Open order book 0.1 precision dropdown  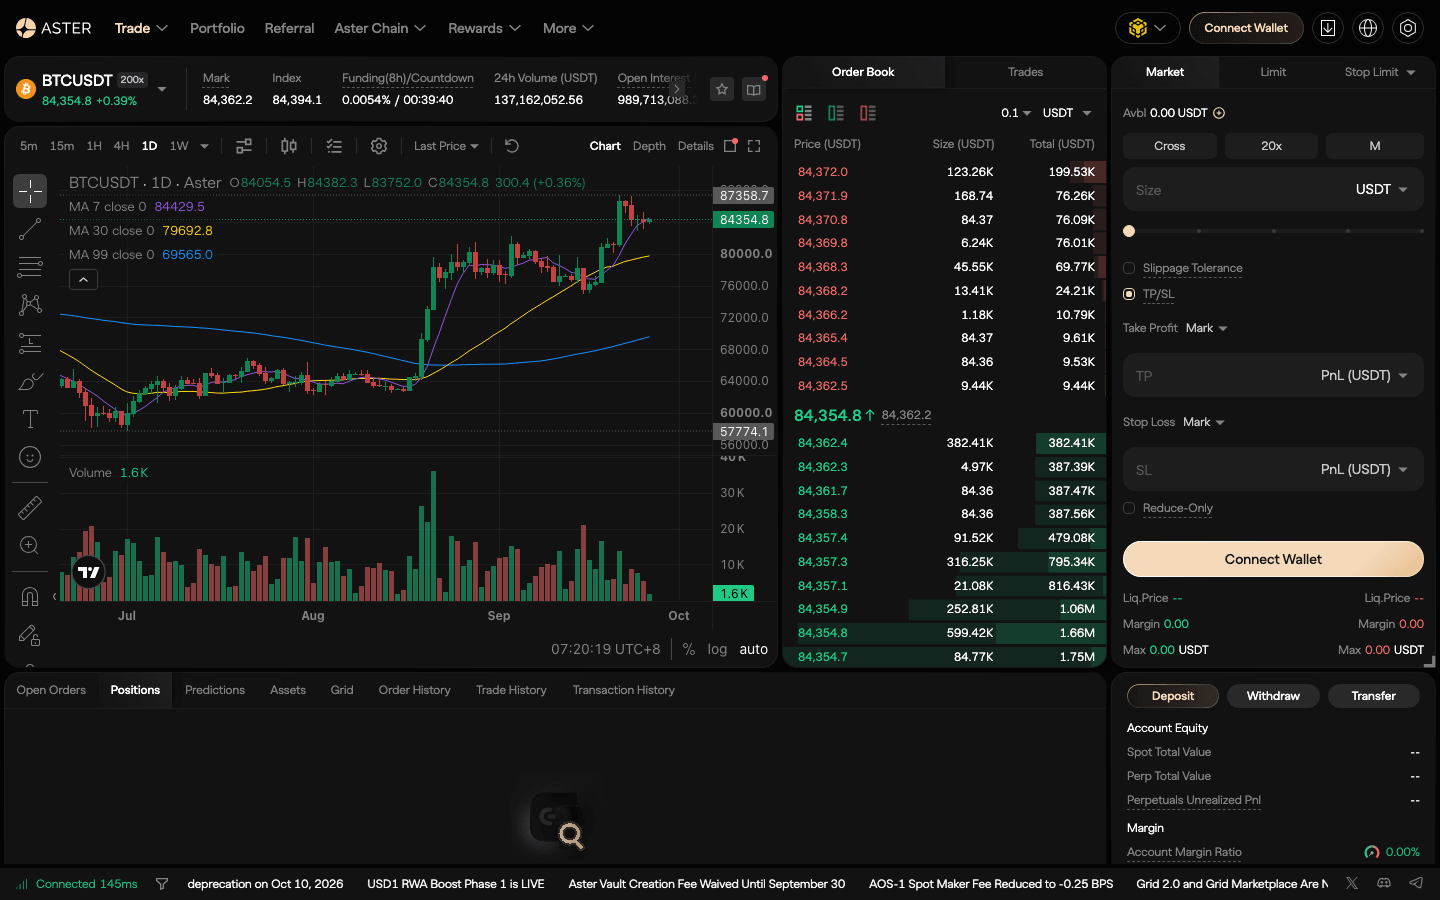[x=1016, y=113]
